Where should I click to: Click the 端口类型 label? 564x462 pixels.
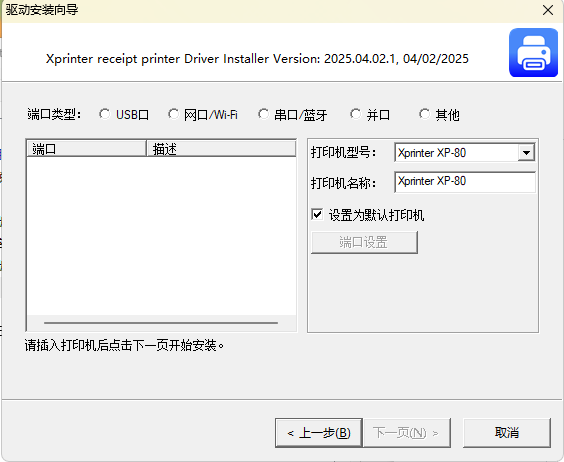[x=54, y=114]
